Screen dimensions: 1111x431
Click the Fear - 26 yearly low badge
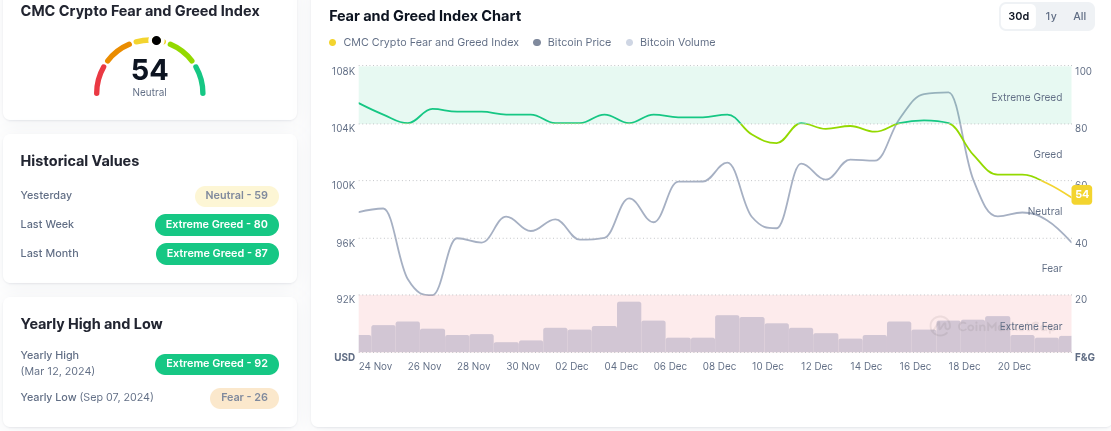[244, 398]
